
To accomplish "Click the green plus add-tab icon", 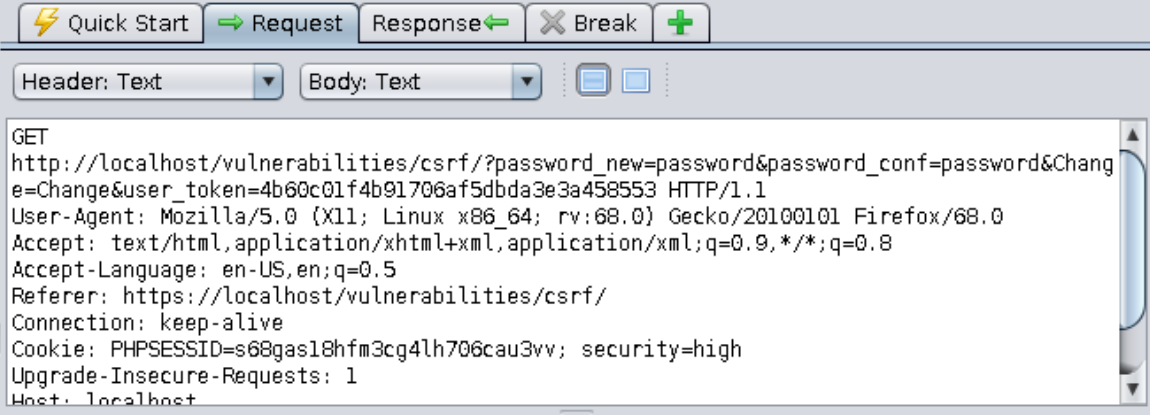I will click(680, 23).
